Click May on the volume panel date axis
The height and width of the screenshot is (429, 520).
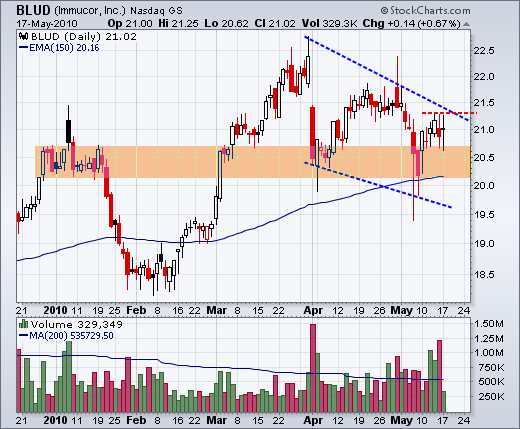point(402,420)
